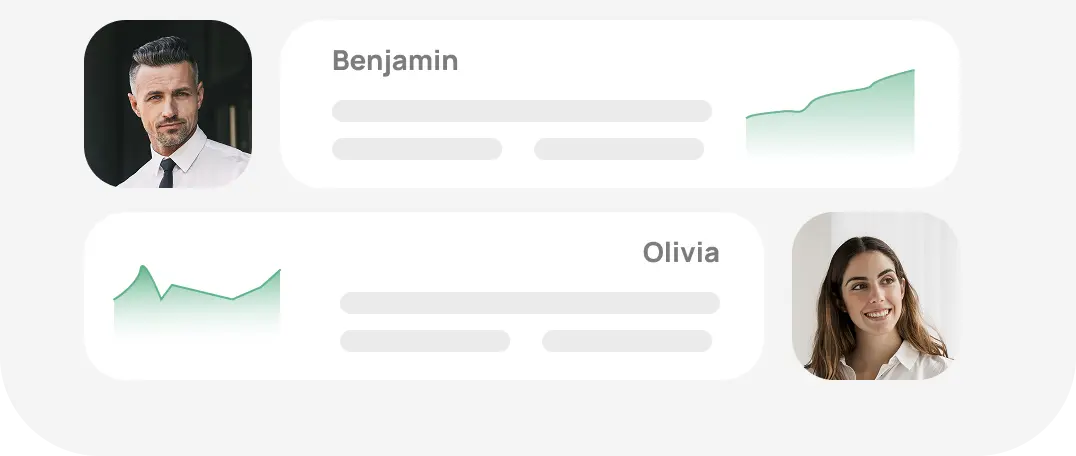This screenshot has height=456, width=1076.
Task: Click the short left placeholder bar in Benjamin's card
Action: click(x=416, y=149)
